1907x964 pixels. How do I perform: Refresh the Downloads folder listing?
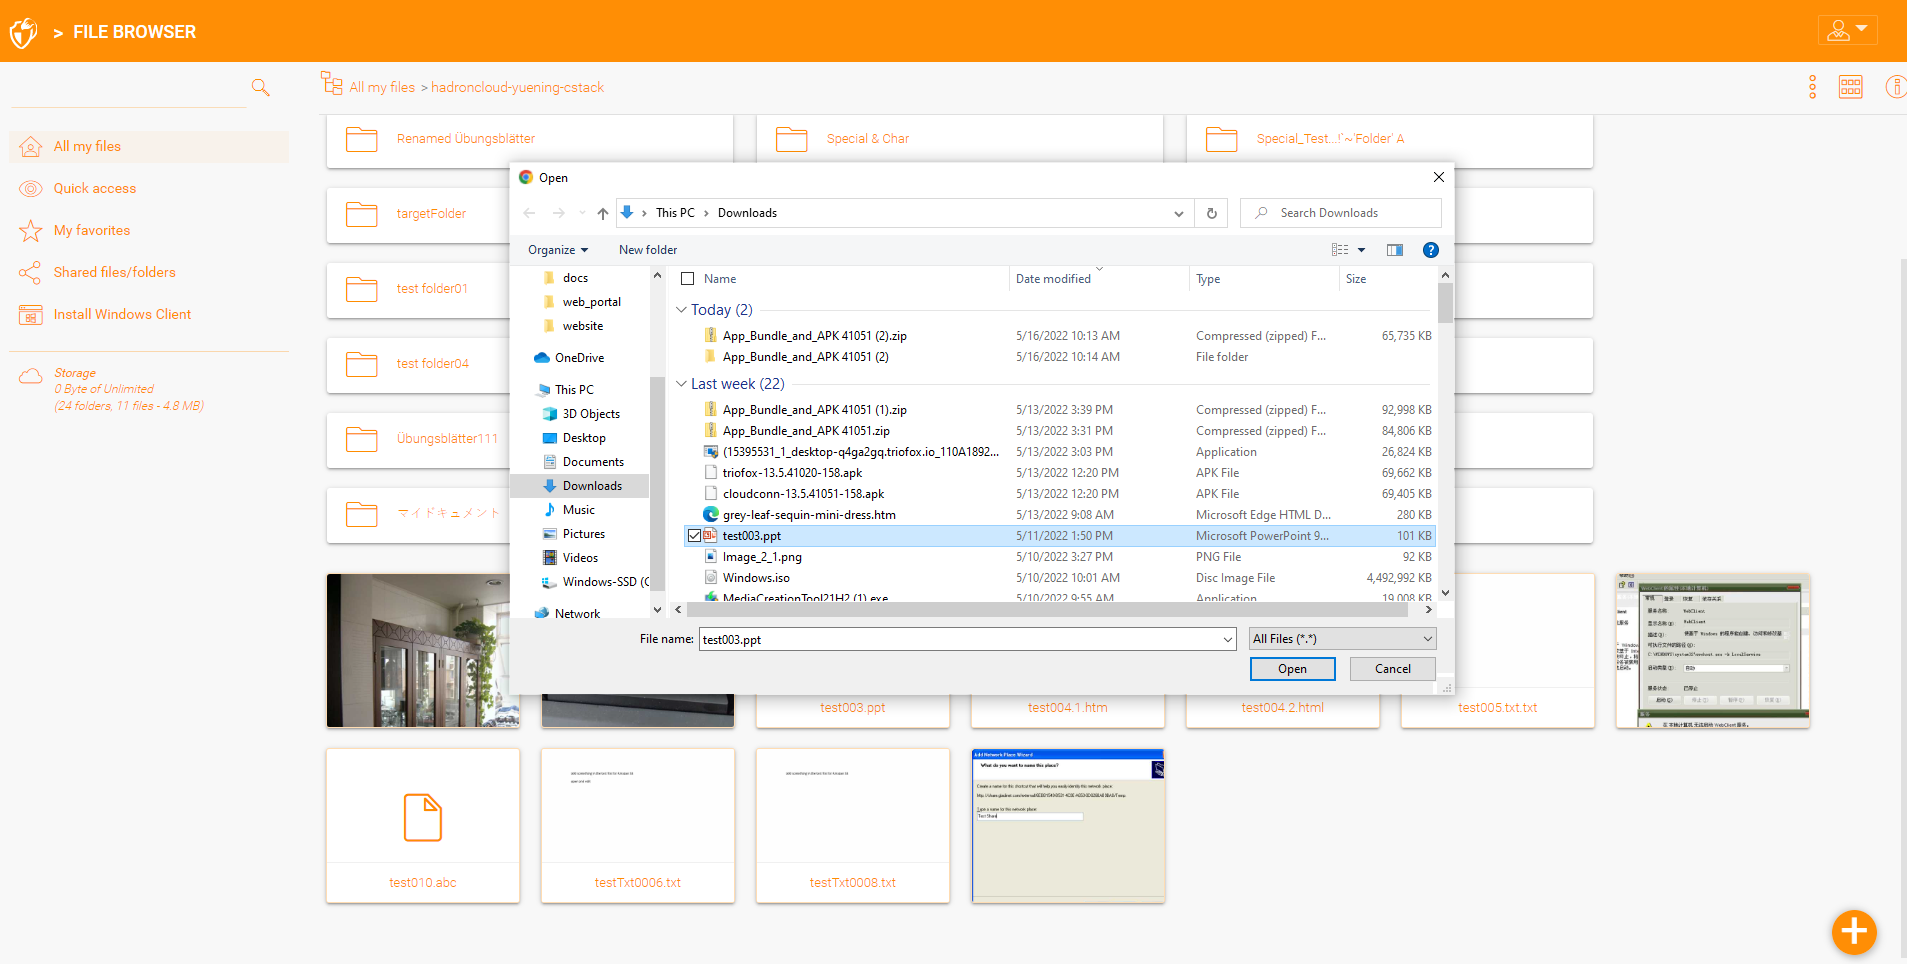coord(1212,213)
